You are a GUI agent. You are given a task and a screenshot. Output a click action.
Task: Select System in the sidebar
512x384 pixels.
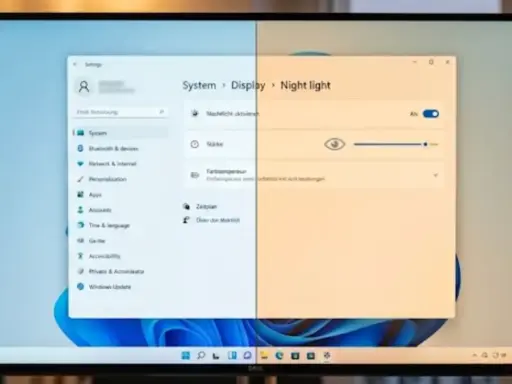coord(120,133)
